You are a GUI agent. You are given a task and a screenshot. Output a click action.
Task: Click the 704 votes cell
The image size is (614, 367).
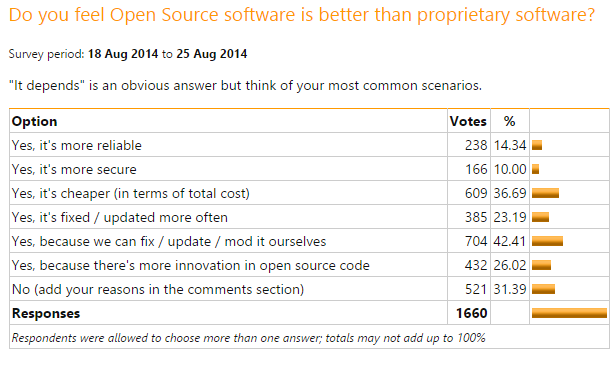coord(476,241)
